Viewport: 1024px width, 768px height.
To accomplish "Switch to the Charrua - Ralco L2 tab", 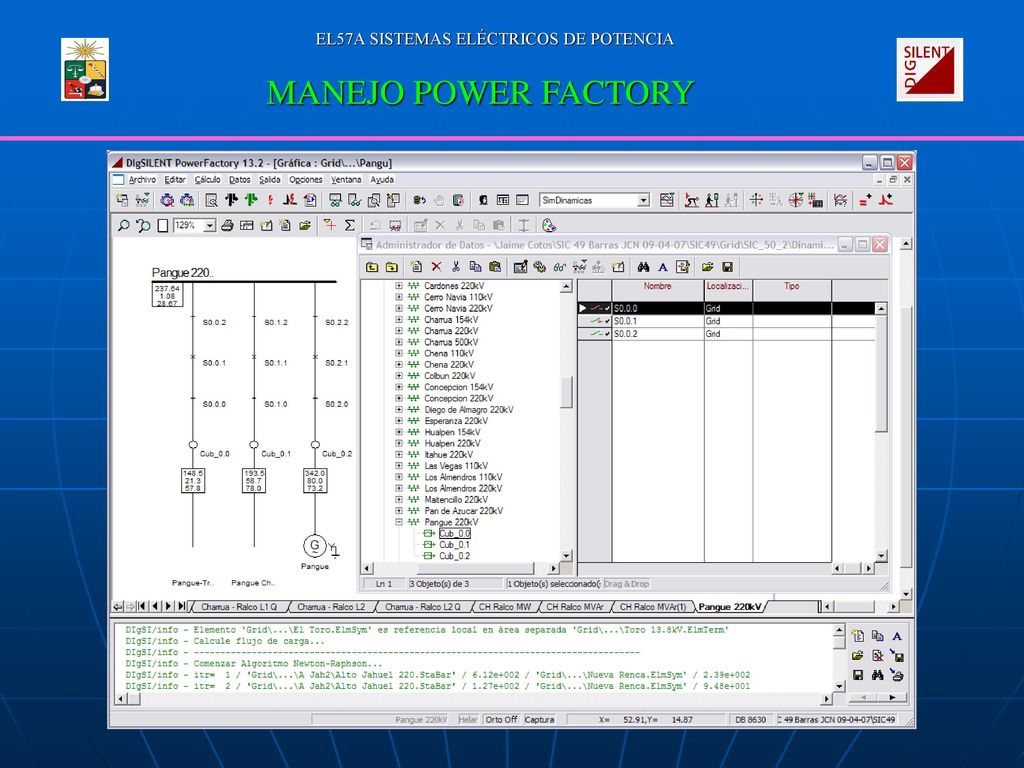I will coord(331,607).
